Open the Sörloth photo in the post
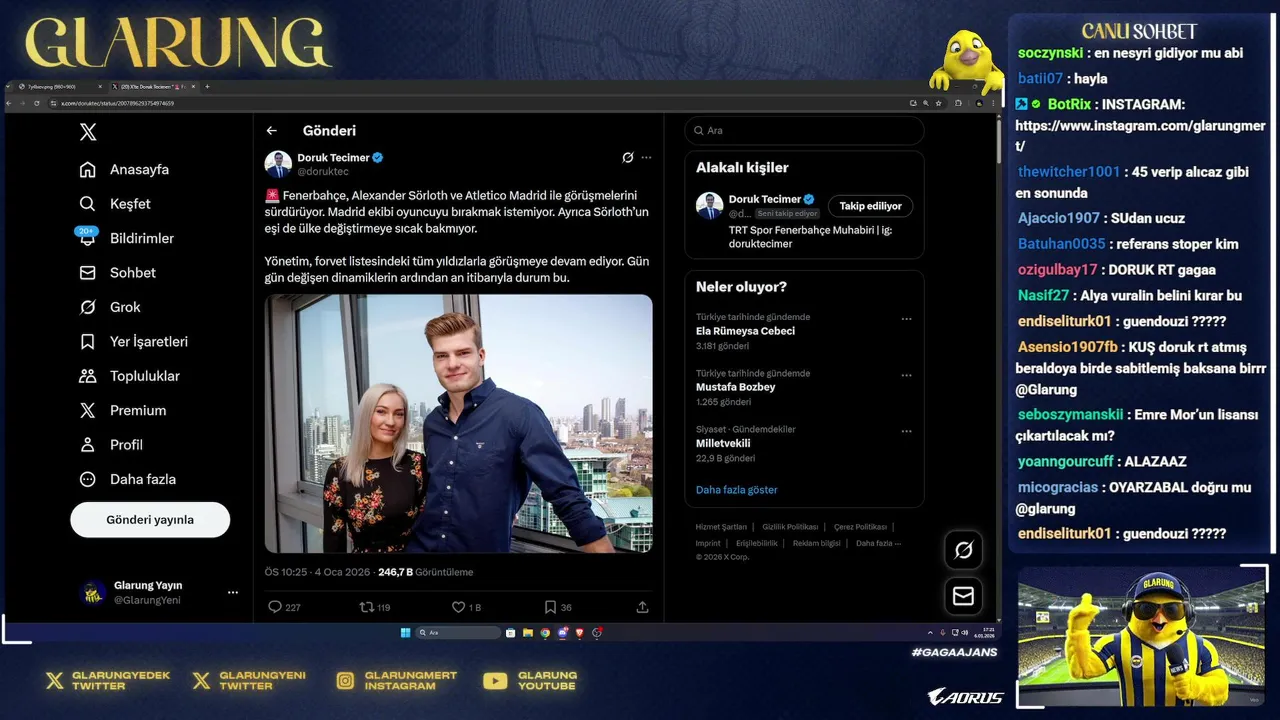Screen dimensions: 1280x720 click(x=459, y=424)
